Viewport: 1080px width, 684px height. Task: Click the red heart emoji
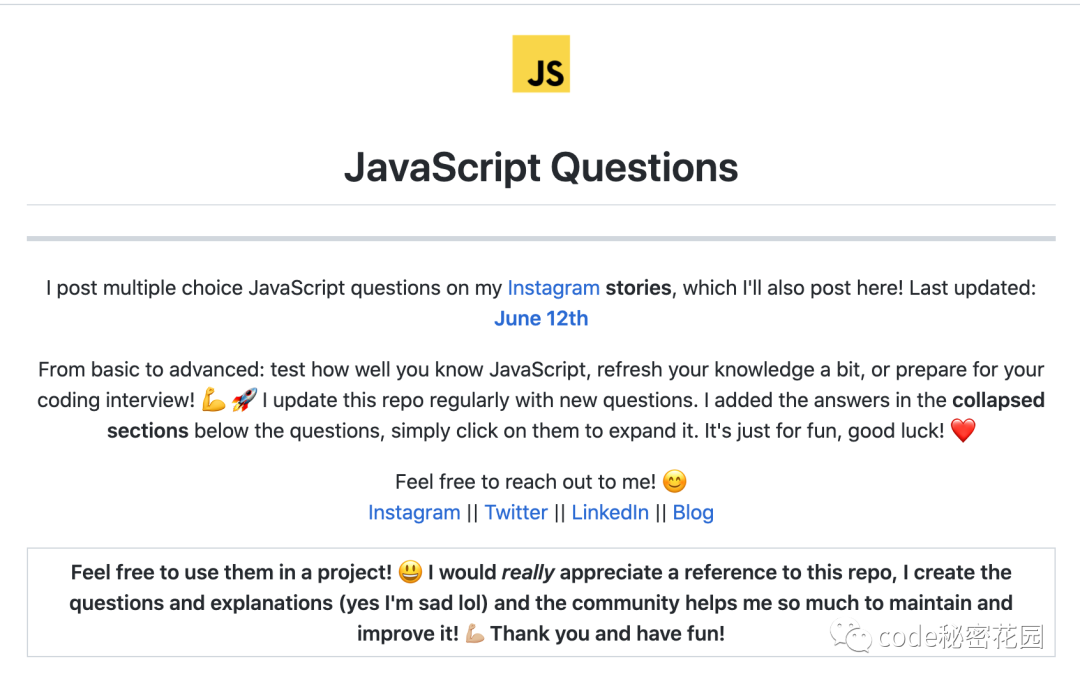coord(962,431)
